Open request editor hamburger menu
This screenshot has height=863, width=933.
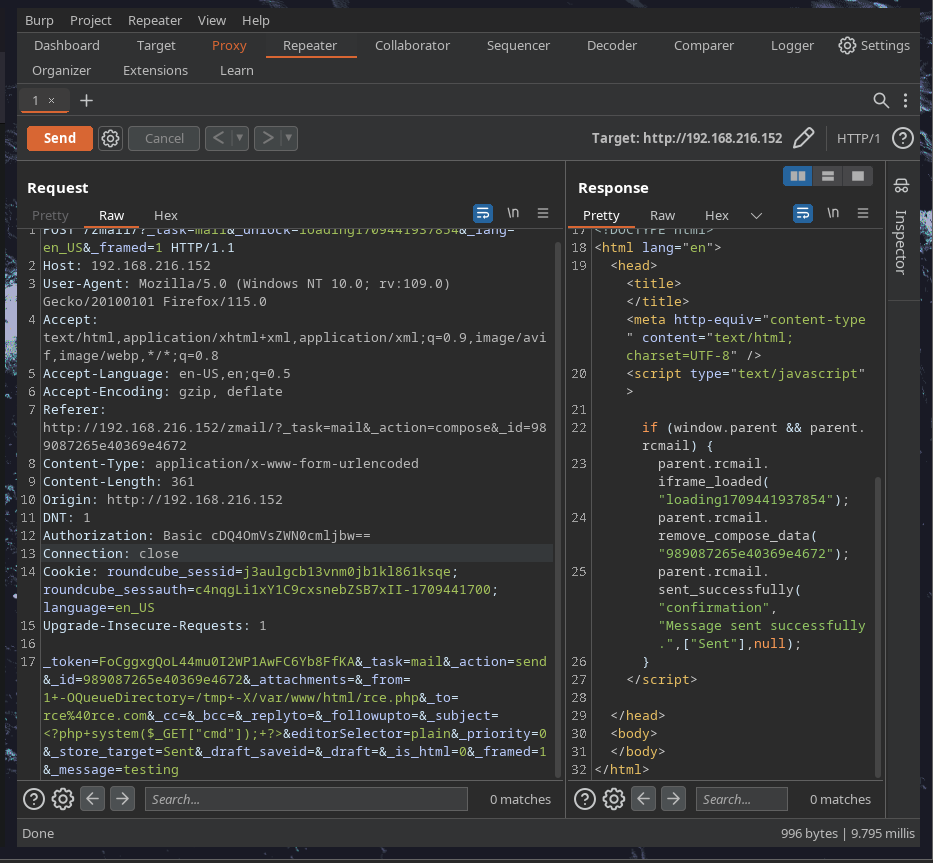(543, 213)
